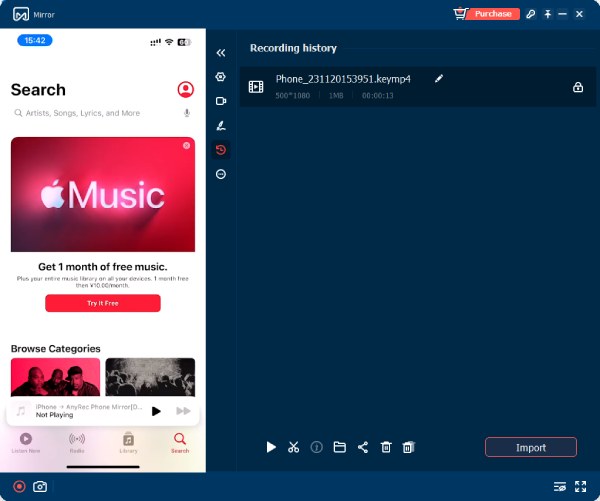Click the Apple Music promo banner image
The height and width of the screenshot is (501, 600).
[x=103, y=194]
